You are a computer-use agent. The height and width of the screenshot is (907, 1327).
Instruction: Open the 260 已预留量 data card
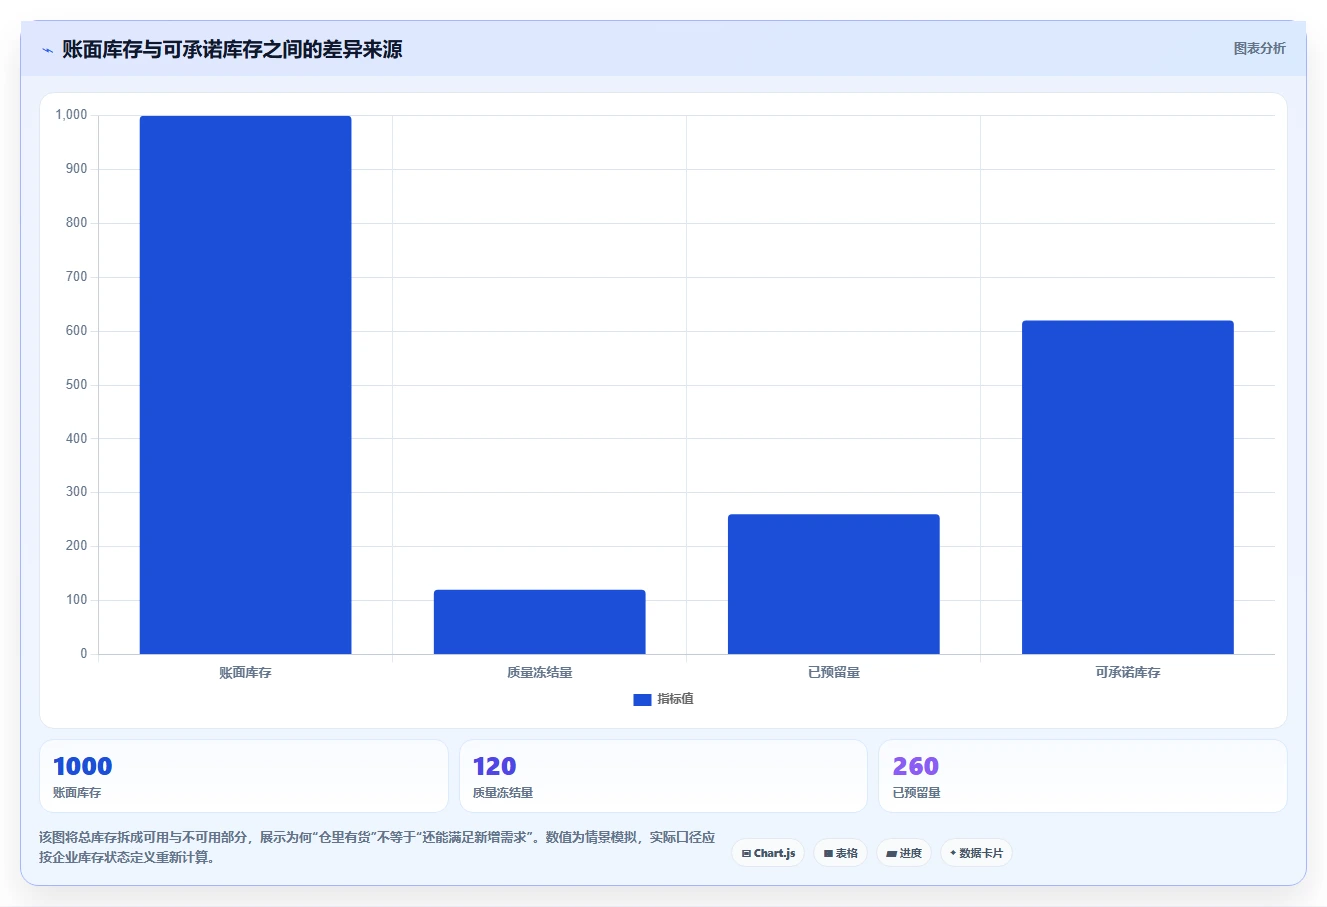1082,776
